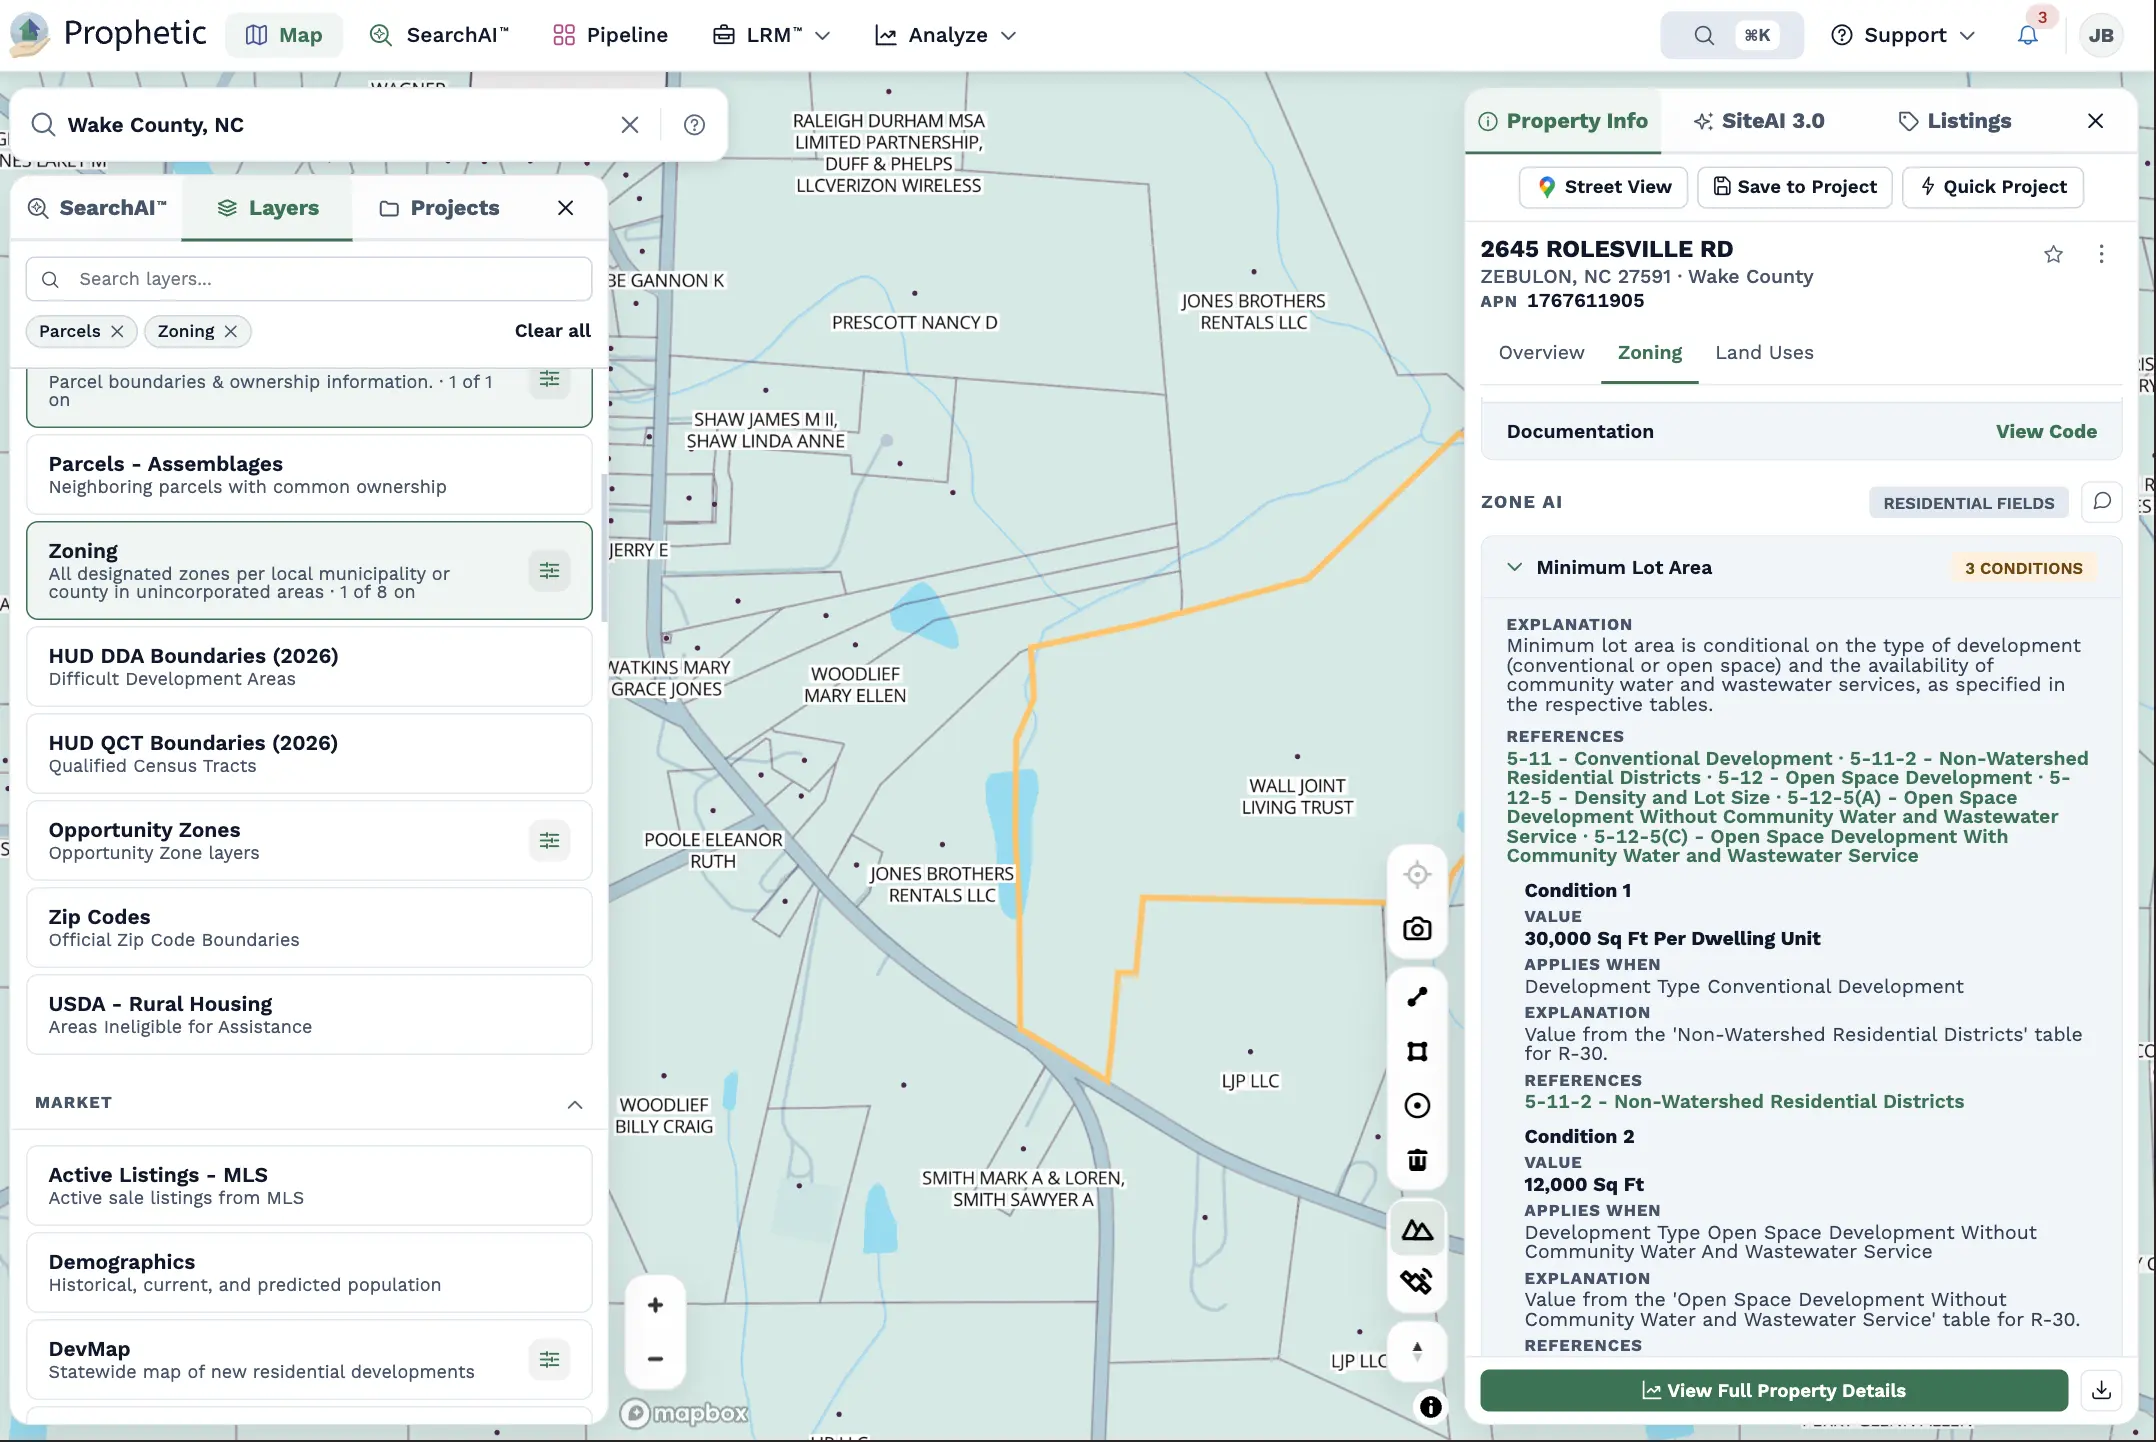Toggle satellite imagery icon
Screen dimensions: 2156x1442
[x=1417, y=1281]
